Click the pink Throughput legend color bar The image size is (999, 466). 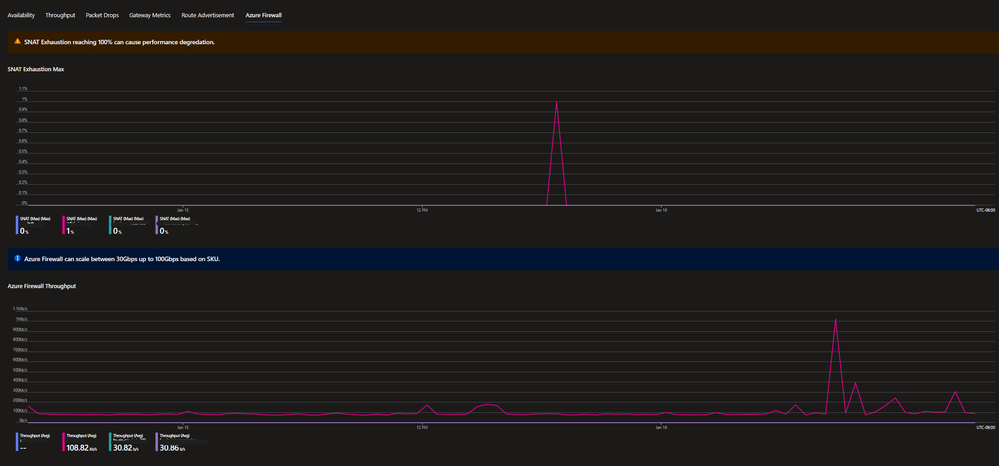[64, 442]
